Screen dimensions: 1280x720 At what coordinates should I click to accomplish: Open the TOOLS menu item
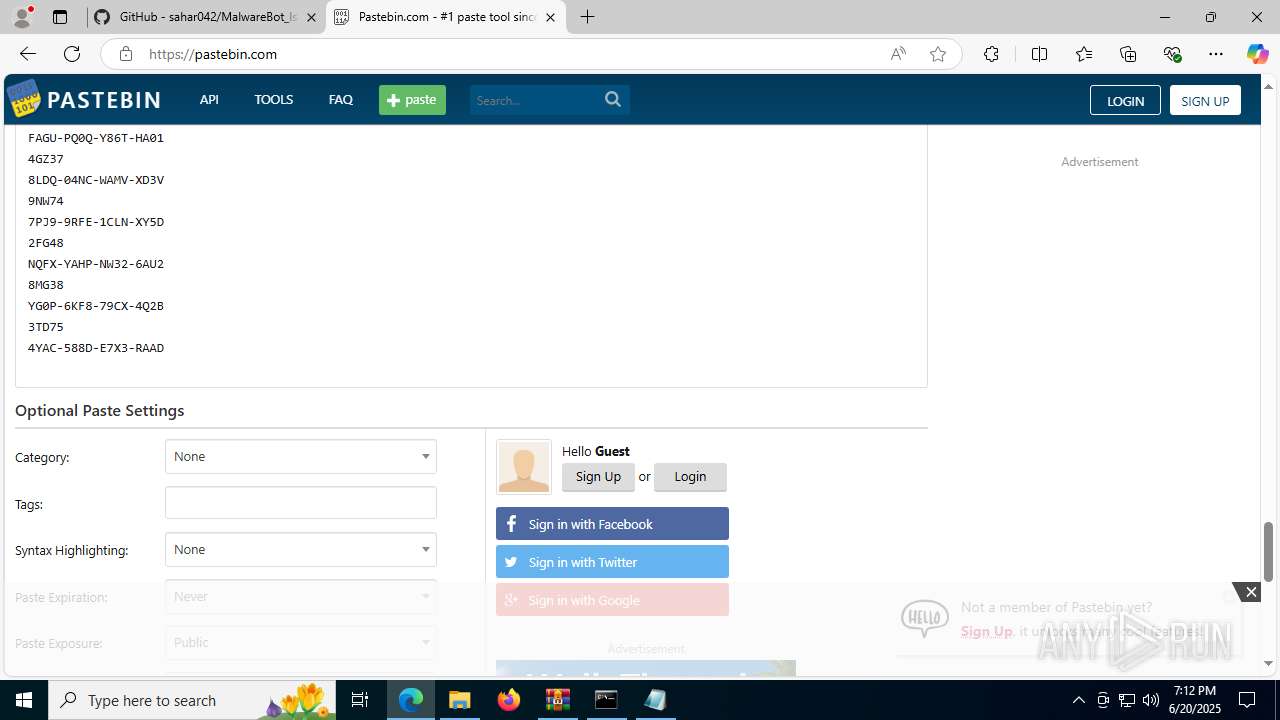[x=273, y=99]
